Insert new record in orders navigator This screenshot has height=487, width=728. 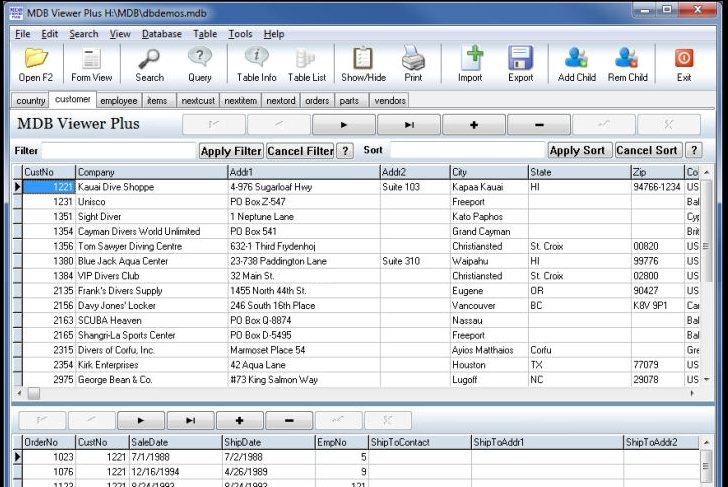coord(240,421)
